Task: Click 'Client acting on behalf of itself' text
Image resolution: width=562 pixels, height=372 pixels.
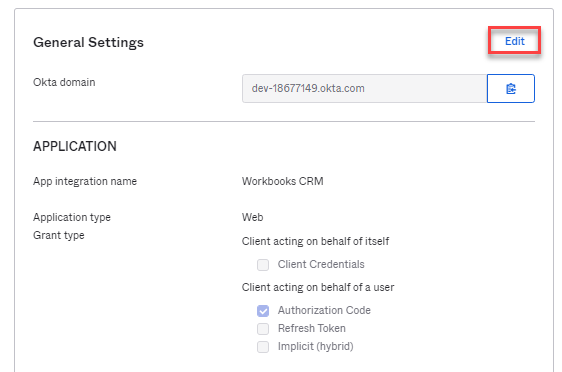Action: 315,241
